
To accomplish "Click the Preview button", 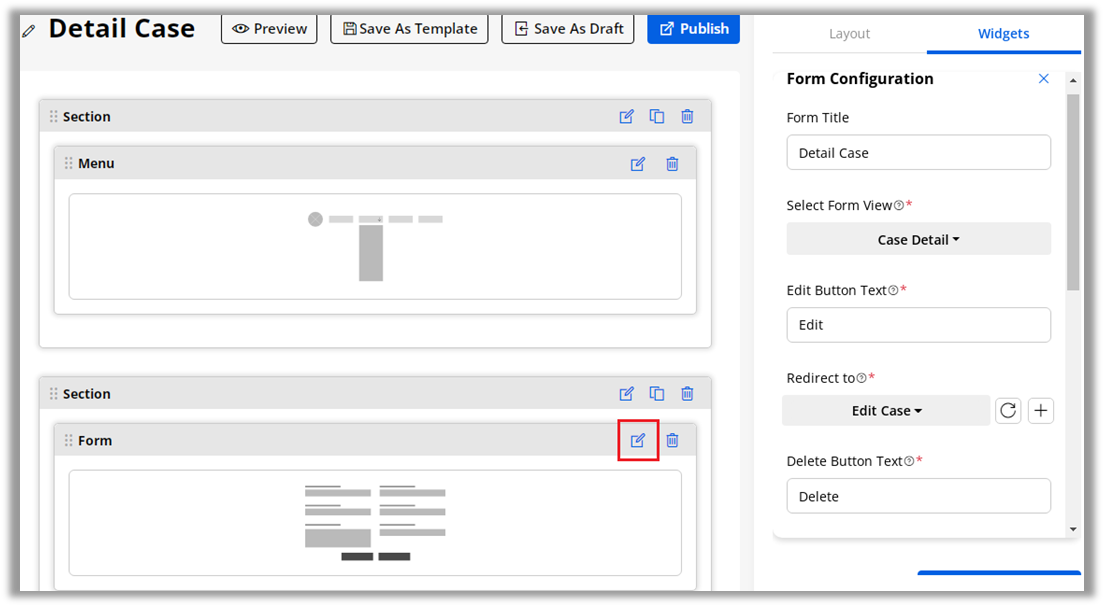I will (269, 29).
